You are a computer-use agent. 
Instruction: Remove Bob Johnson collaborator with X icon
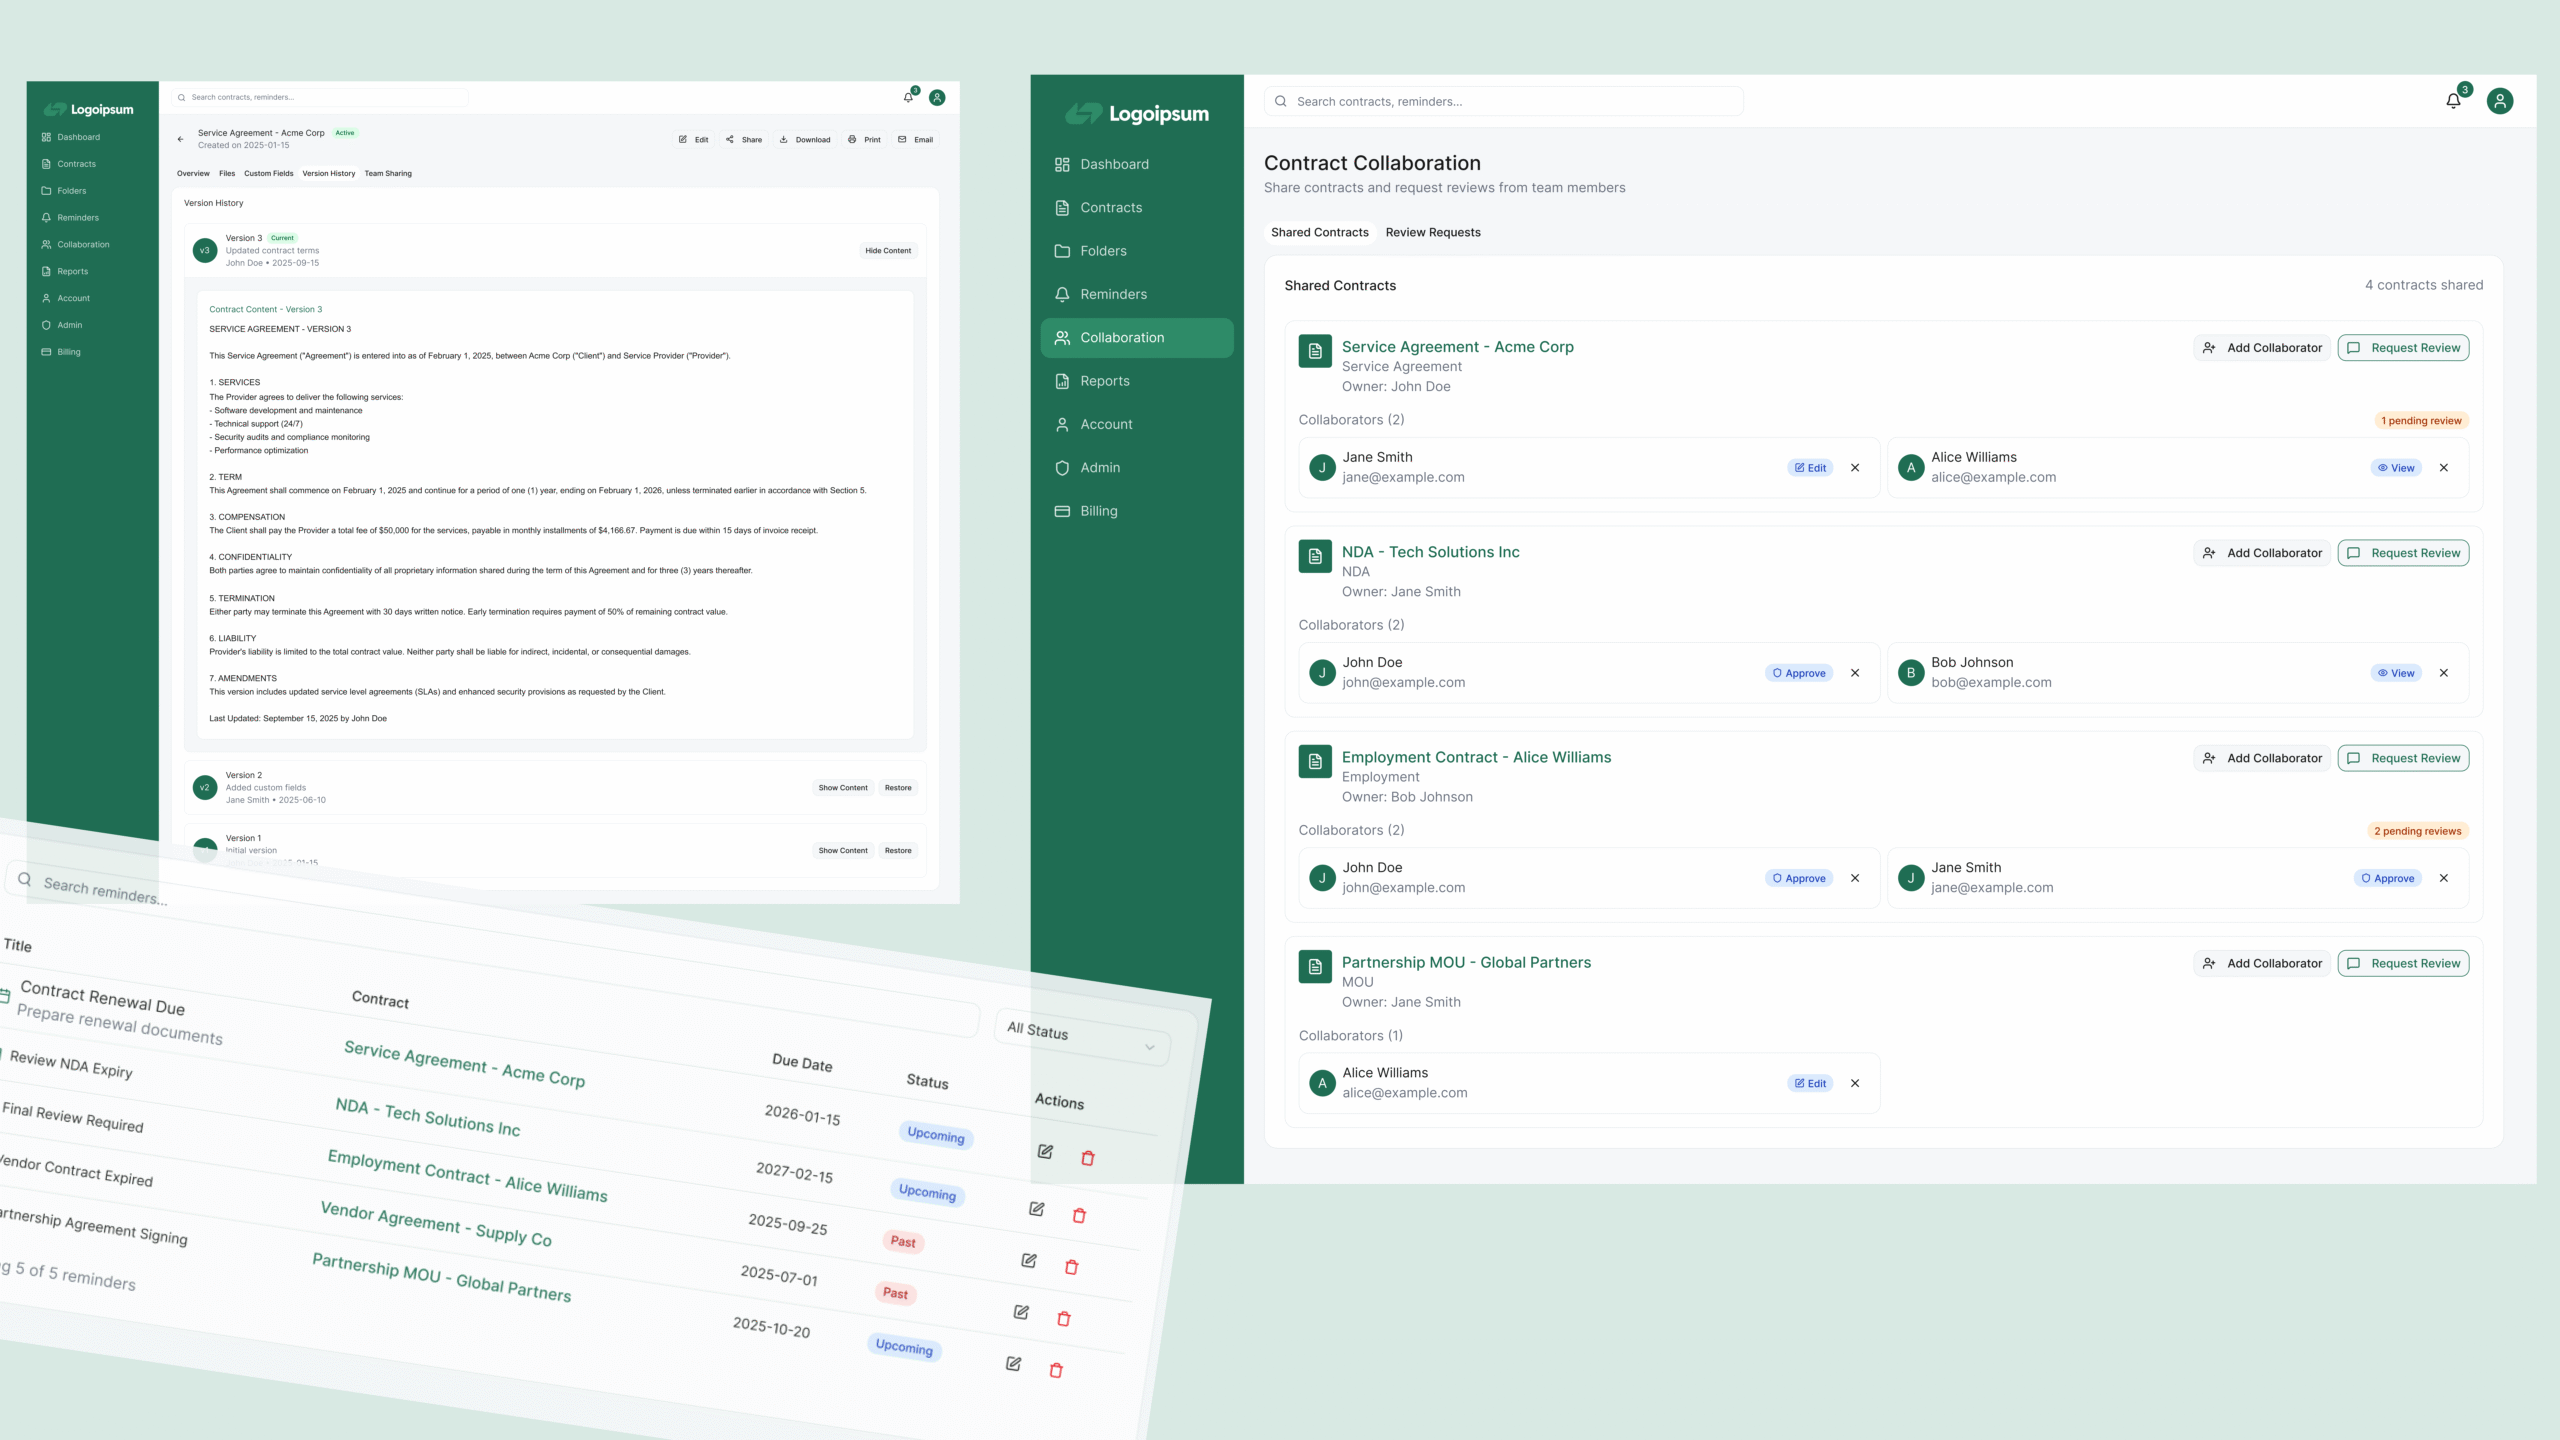pos(2443,673)
